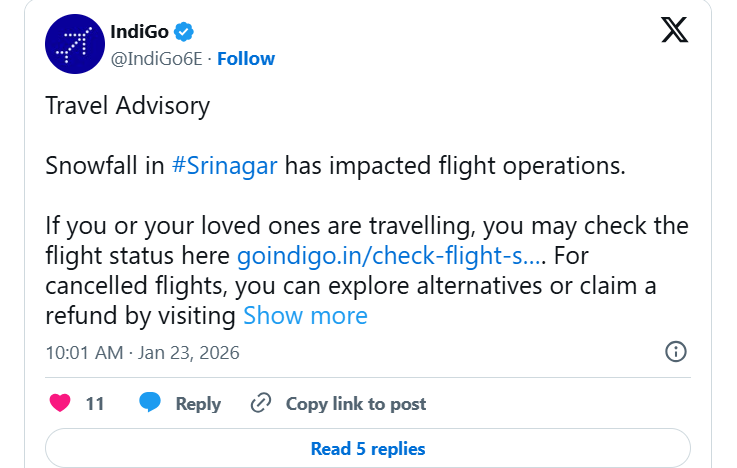Click the X logo icon
737x468 pixels.
(675, 30)
